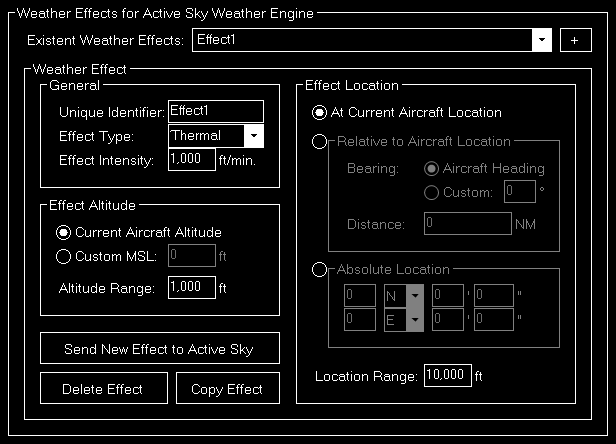Click the longitude seconds field

pos(494,319)
